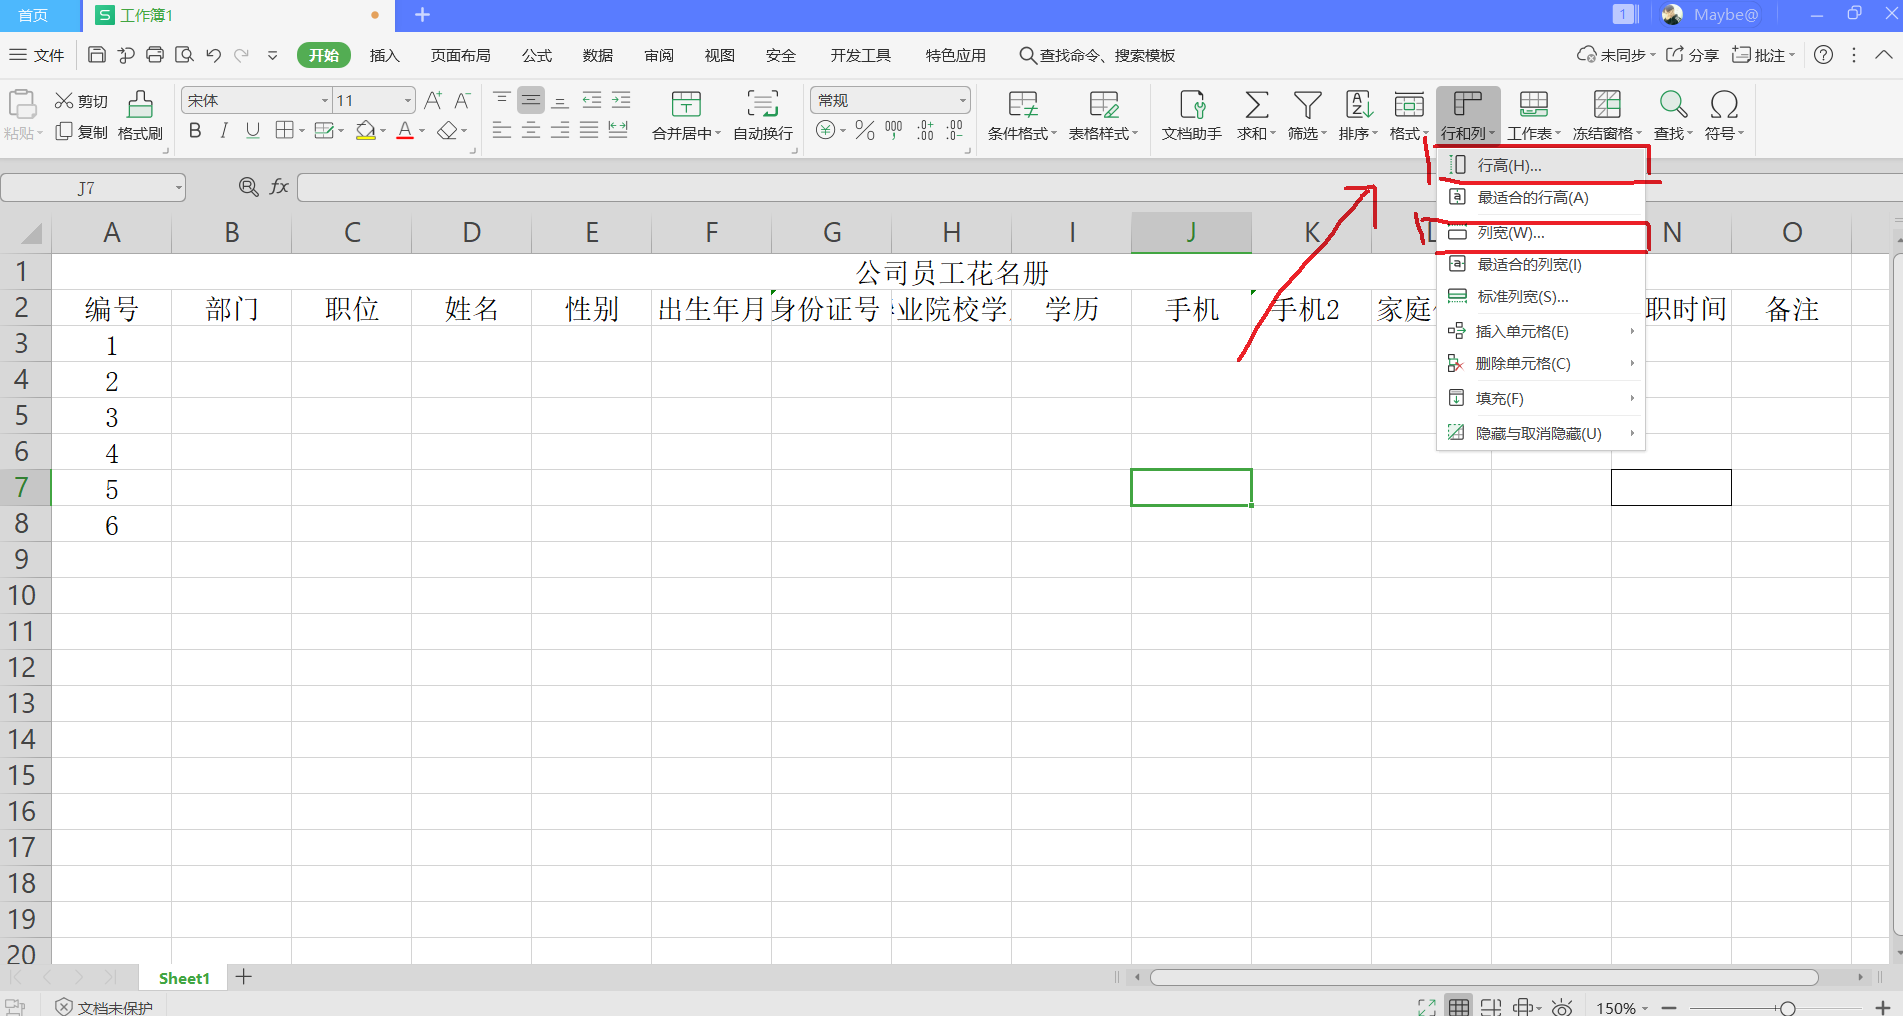Click the Freeze Panes (冻结窗格) icon

[1607, 104]
